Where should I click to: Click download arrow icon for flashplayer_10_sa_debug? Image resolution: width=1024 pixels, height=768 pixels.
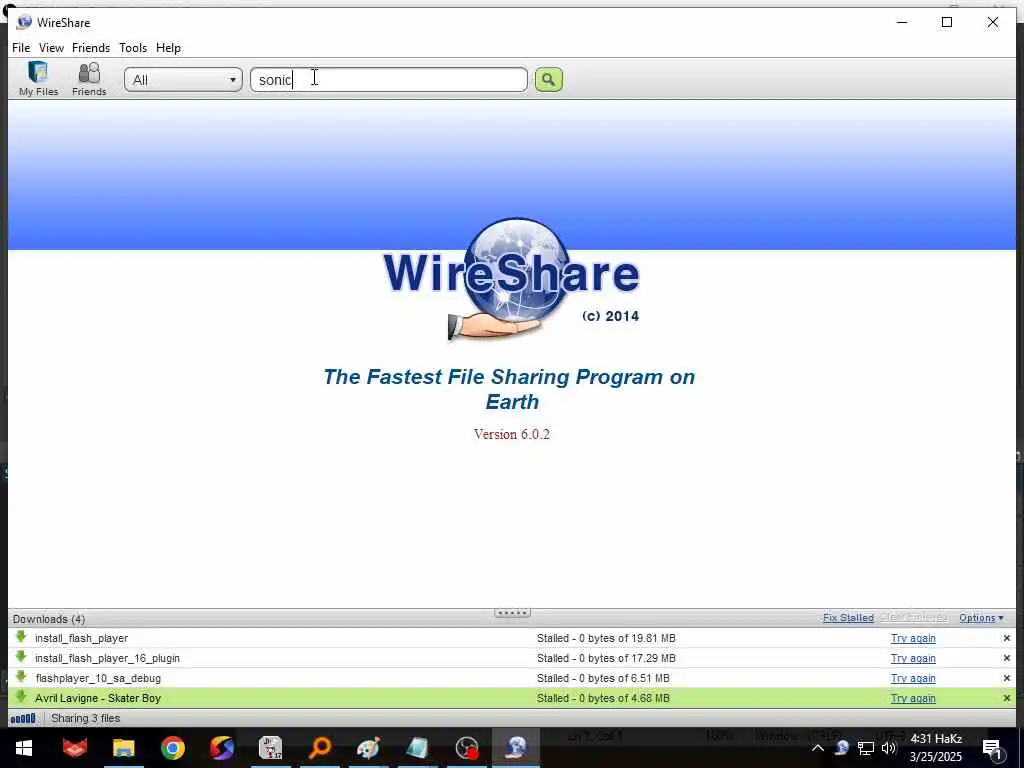[21, 677]
